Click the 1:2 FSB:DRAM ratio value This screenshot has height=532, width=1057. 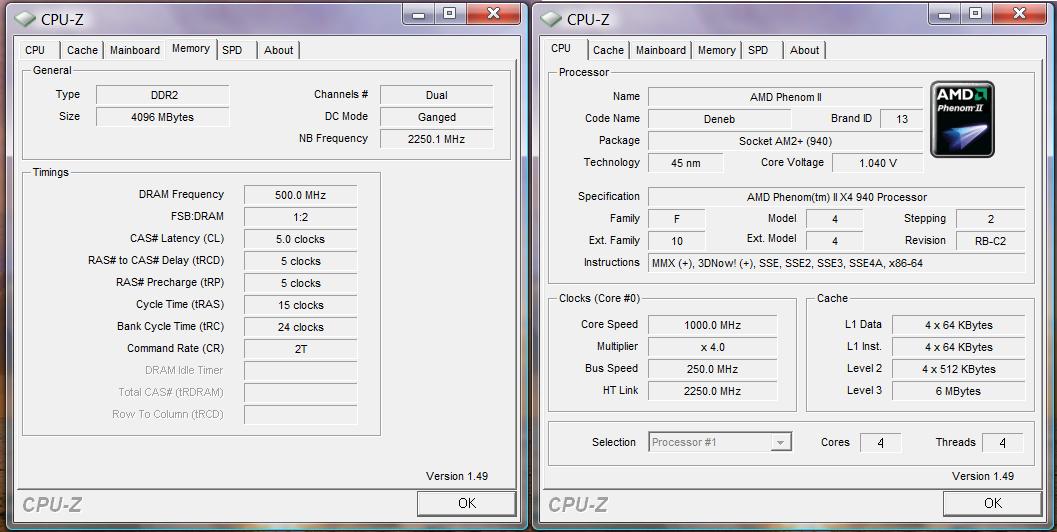(x=301, y=217)
